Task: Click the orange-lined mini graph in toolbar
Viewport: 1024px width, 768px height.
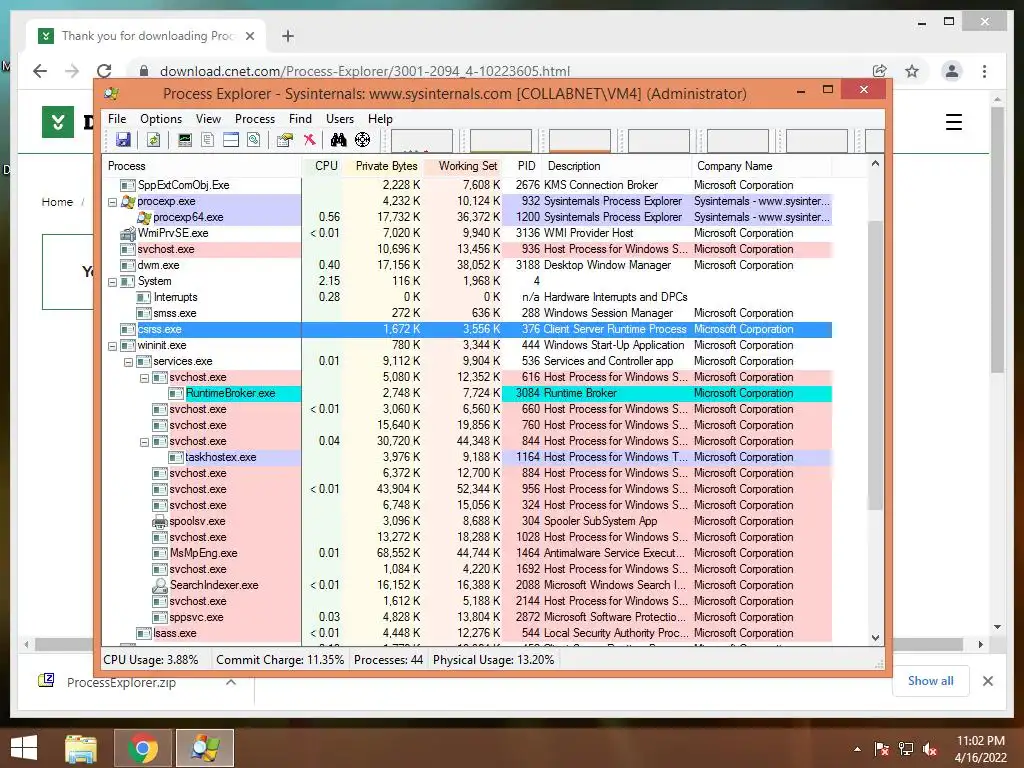Action: tap(579, 140)
